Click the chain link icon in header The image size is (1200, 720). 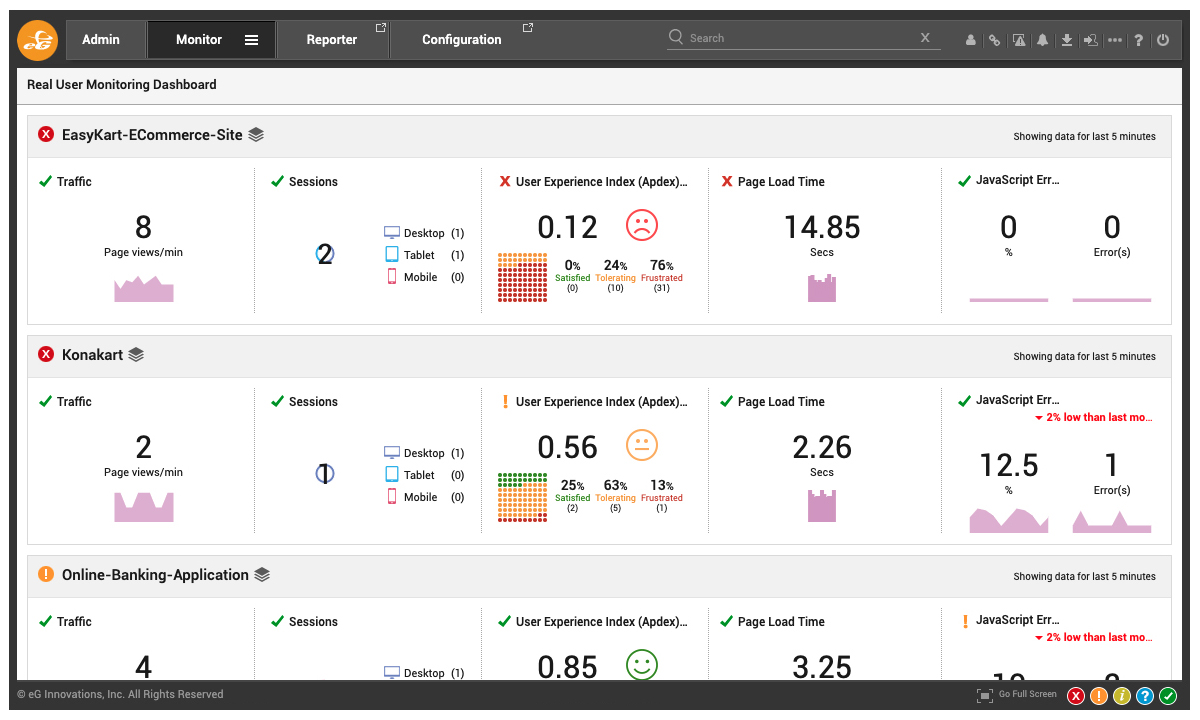pos(994,40)
